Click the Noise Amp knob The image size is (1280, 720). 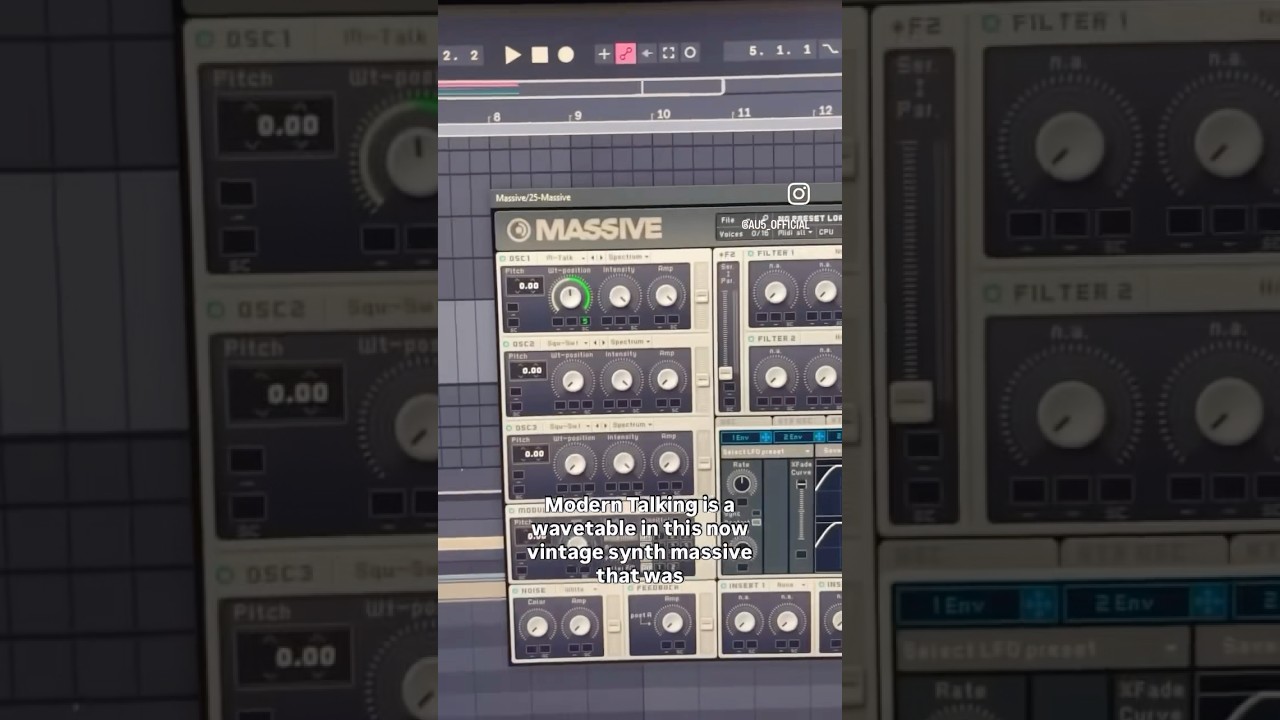pos(579,626)
